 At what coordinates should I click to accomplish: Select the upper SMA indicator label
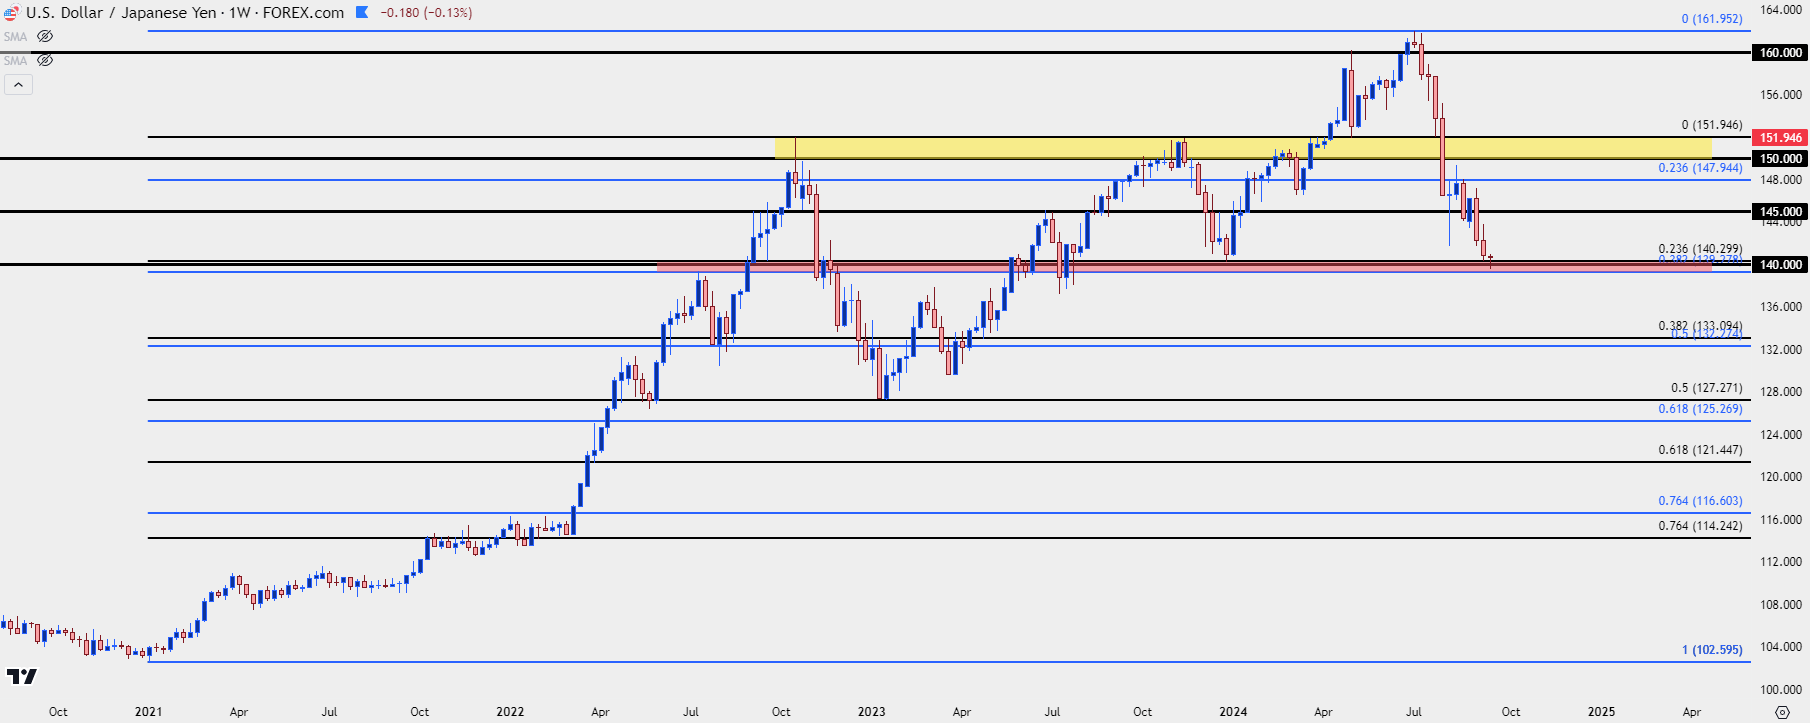coord(15,36)
